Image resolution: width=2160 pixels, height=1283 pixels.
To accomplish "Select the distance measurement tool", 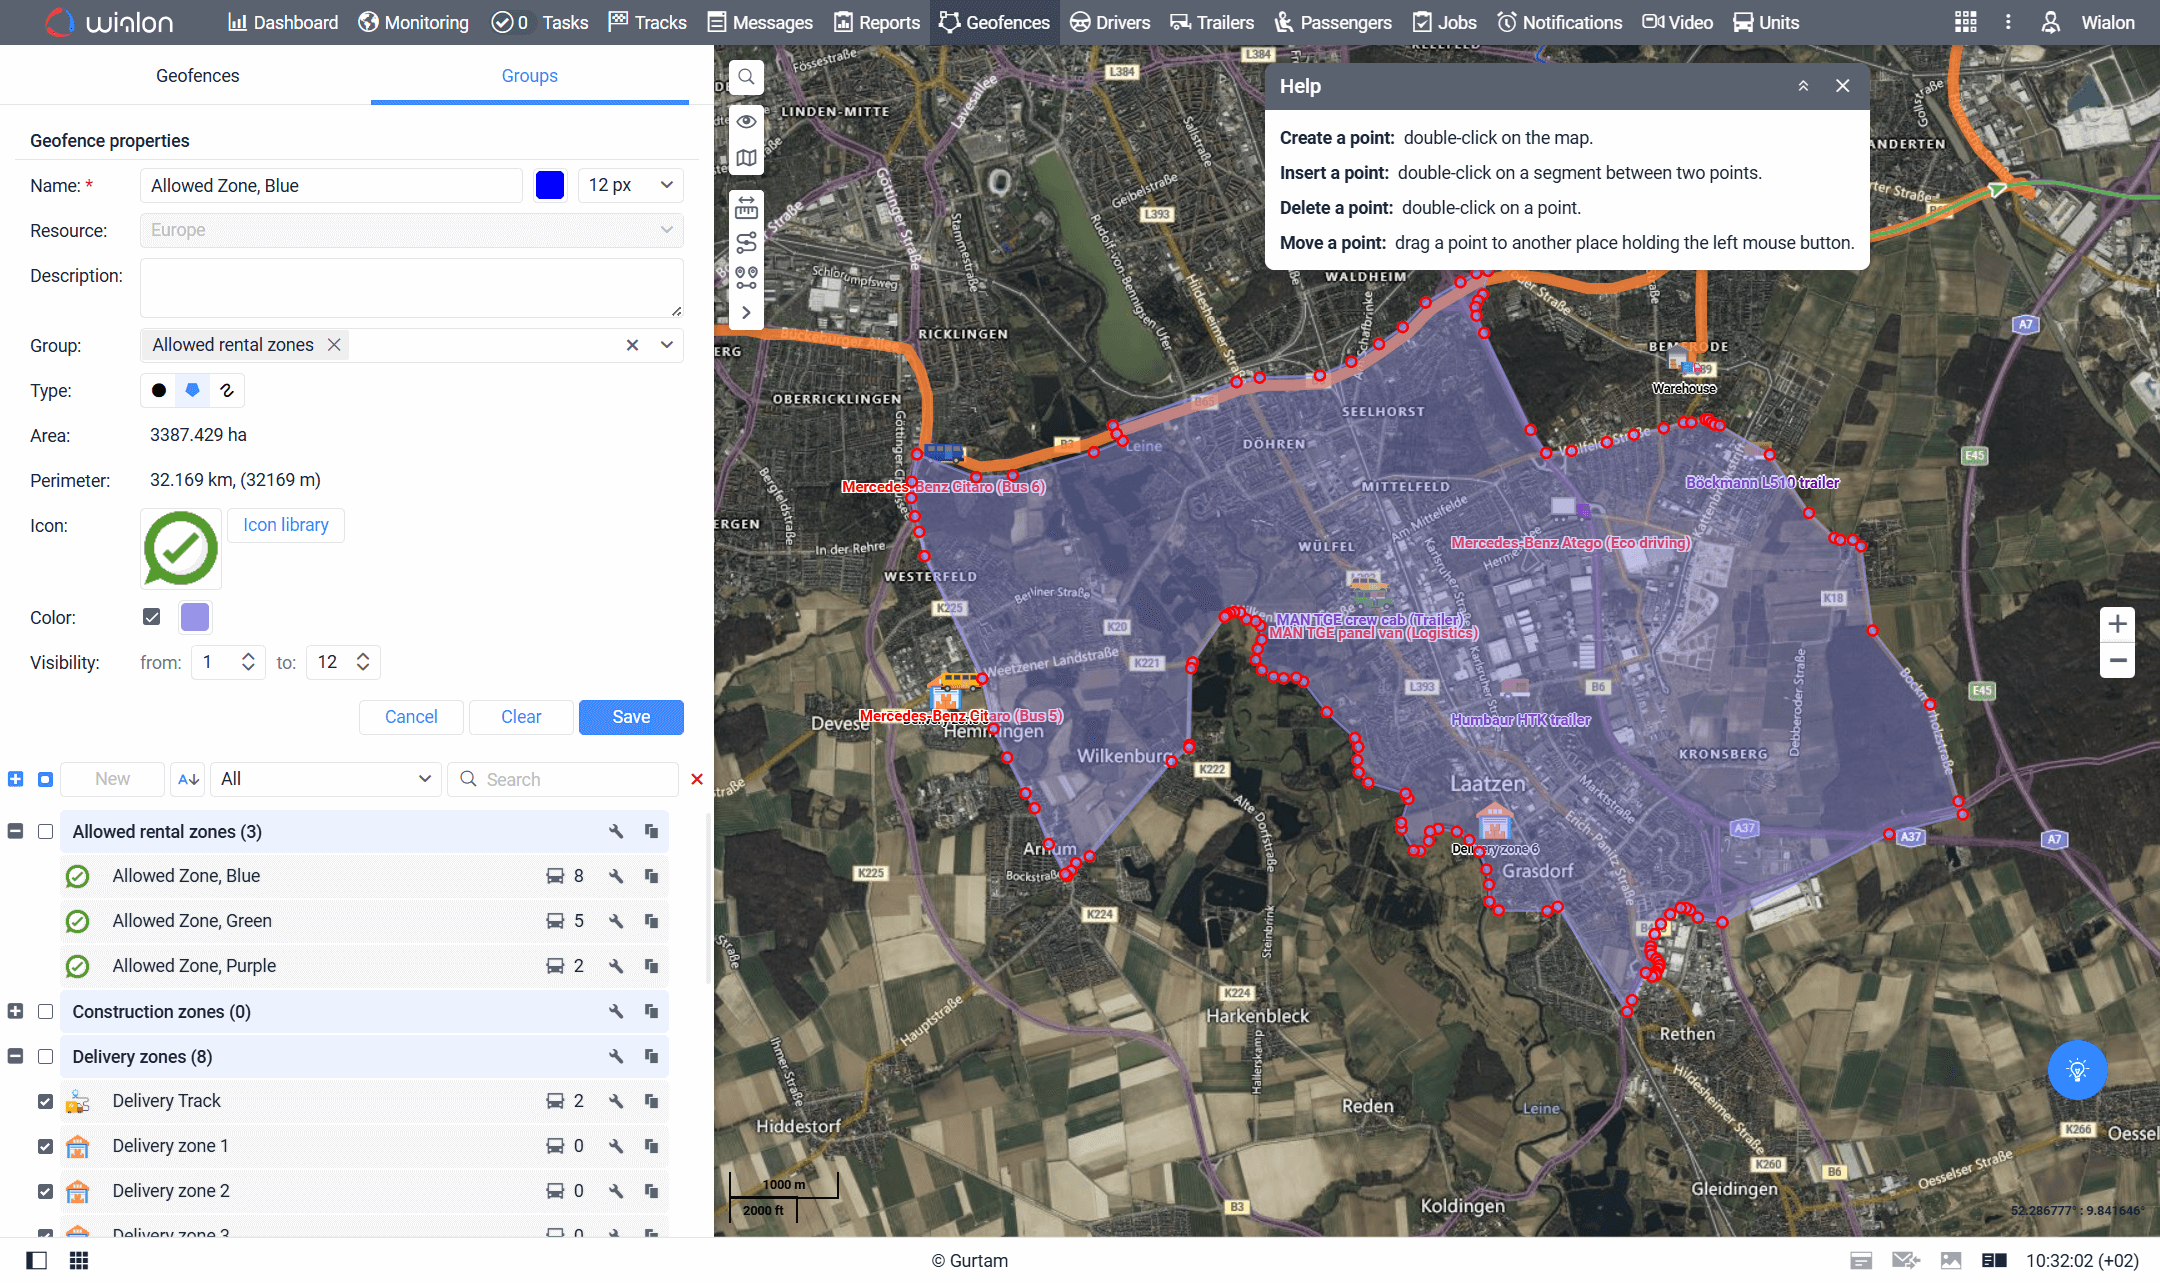I will pos(746,208).
